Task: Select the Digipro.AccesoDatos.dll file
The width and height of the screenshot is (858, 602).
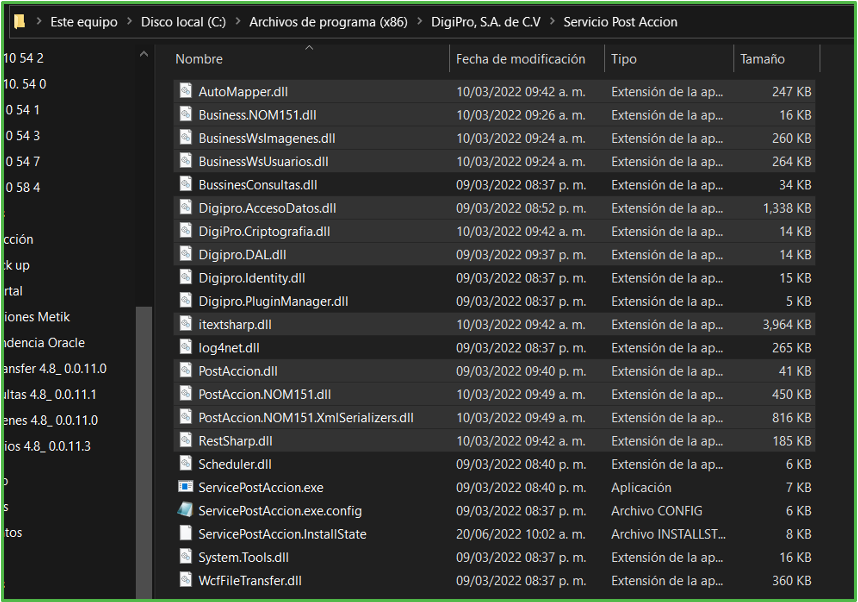Action: 267,208
